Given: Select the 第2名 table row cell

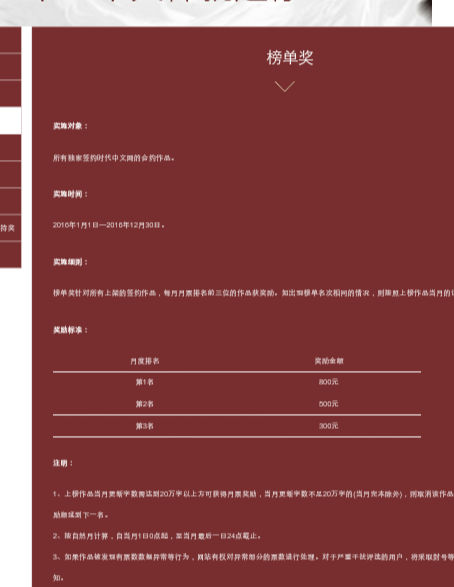Looking at the screenshot, I should point(145,404).
